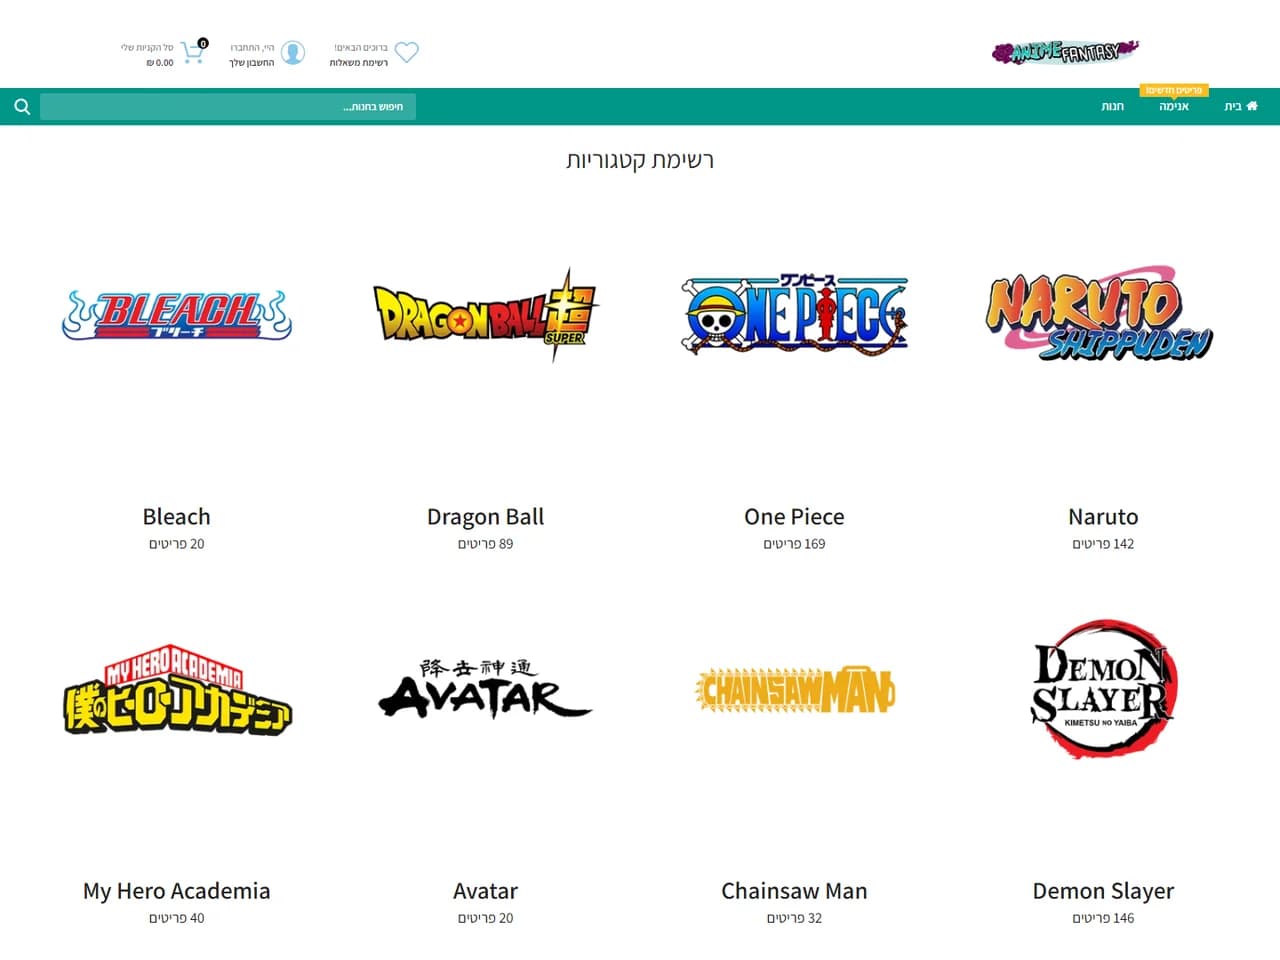The height and width of the screenshot is (960, 1280).
Task: Click the user account avatar icon
Action: [x=293, y=53]
